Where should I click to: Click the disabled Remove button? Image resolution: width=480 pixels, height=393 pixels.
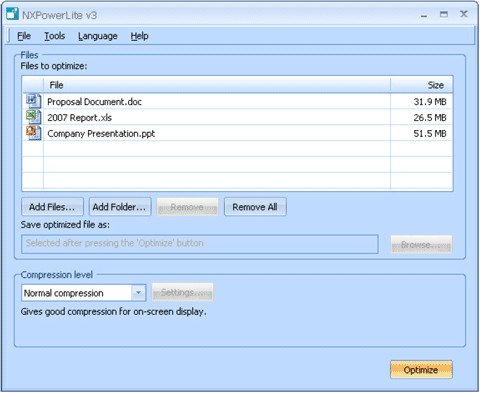click(188, 207)
